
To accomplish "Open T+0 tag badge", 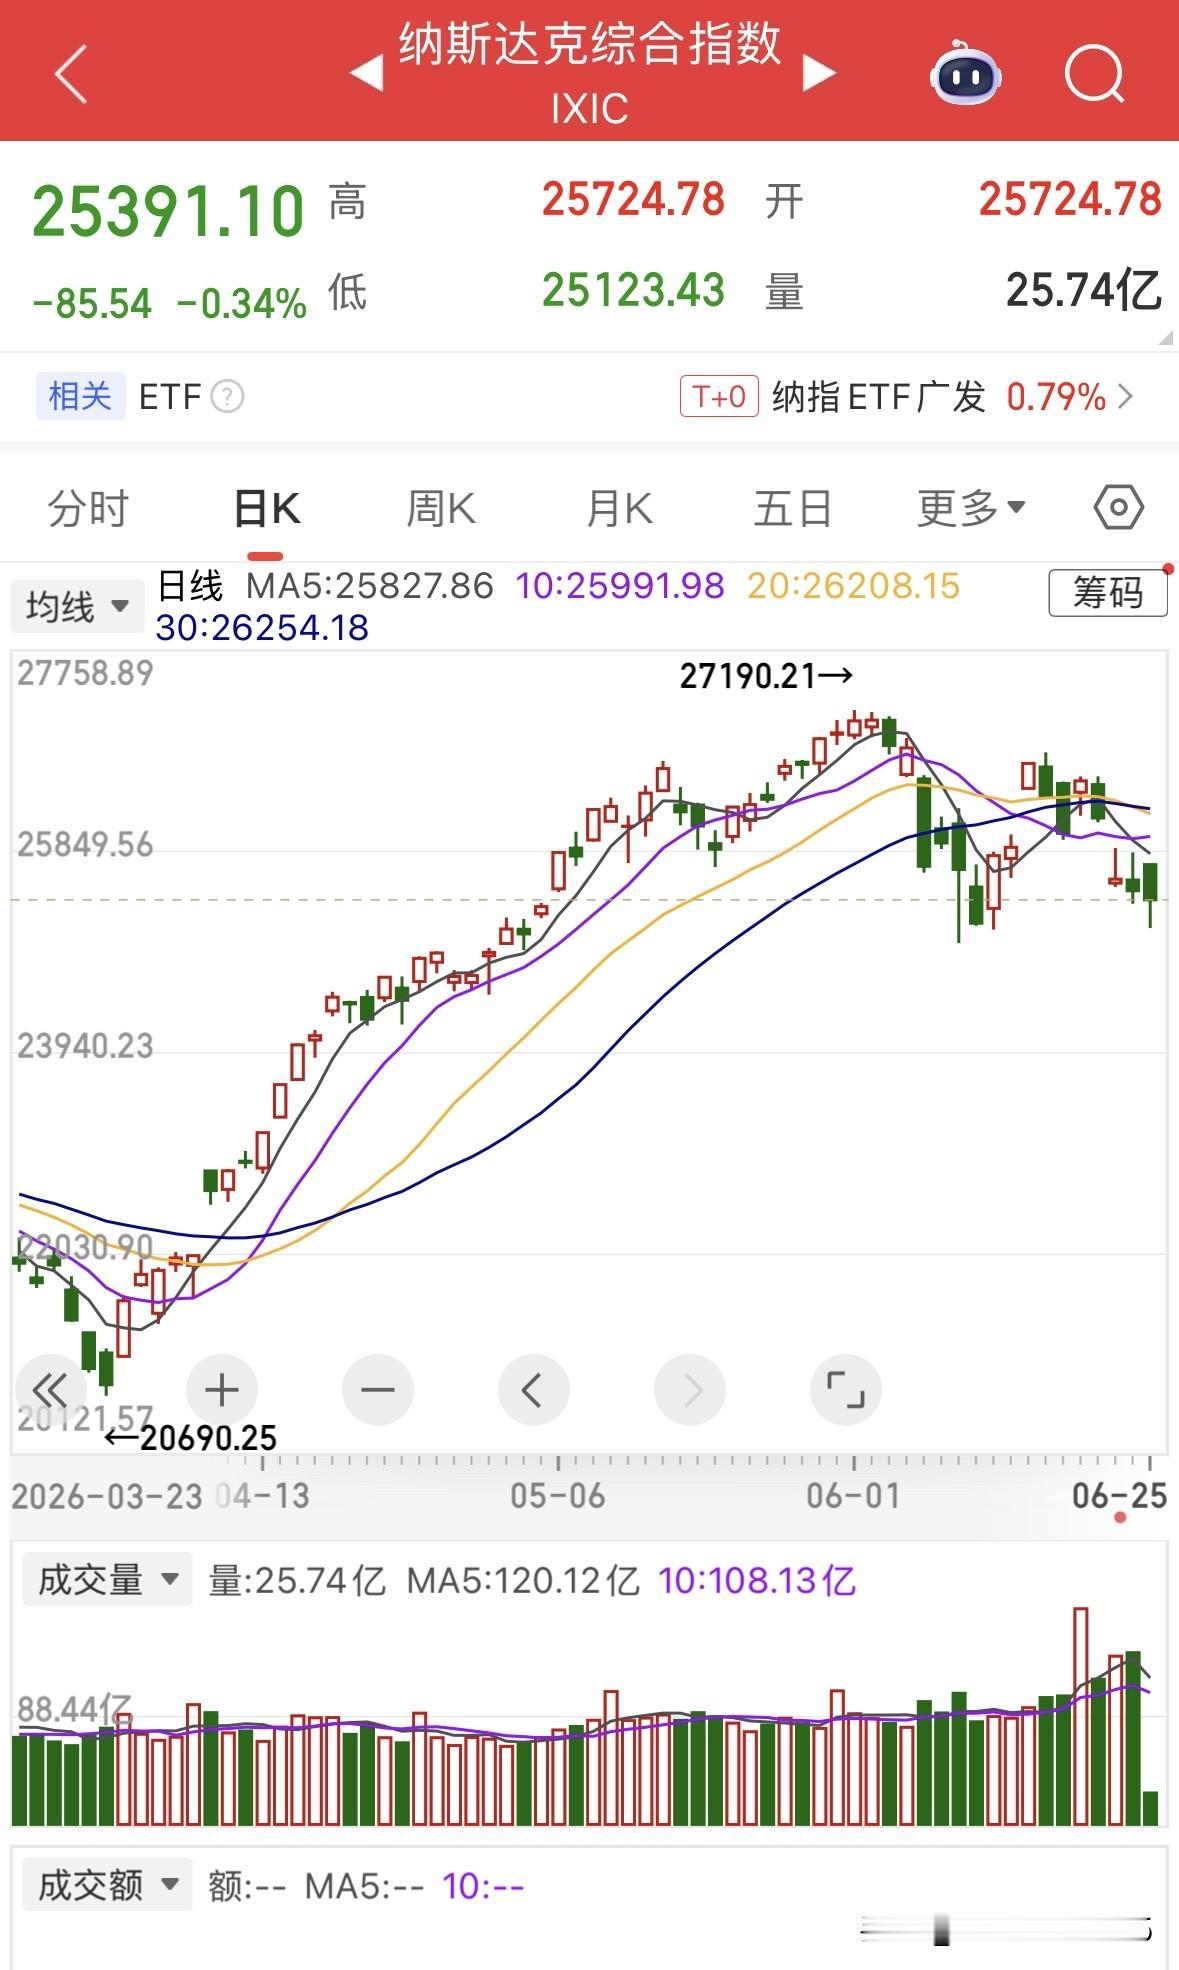I will (x=719, y=397).
